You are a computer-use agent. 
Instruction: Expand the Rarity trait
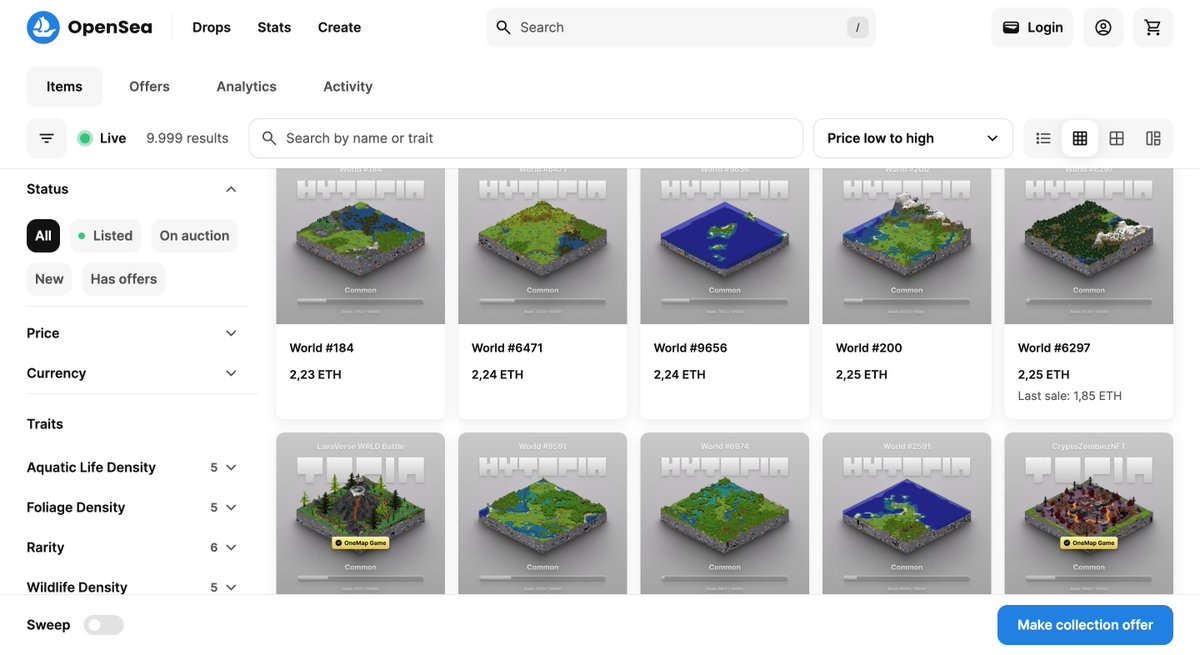[x=133, y=547]
